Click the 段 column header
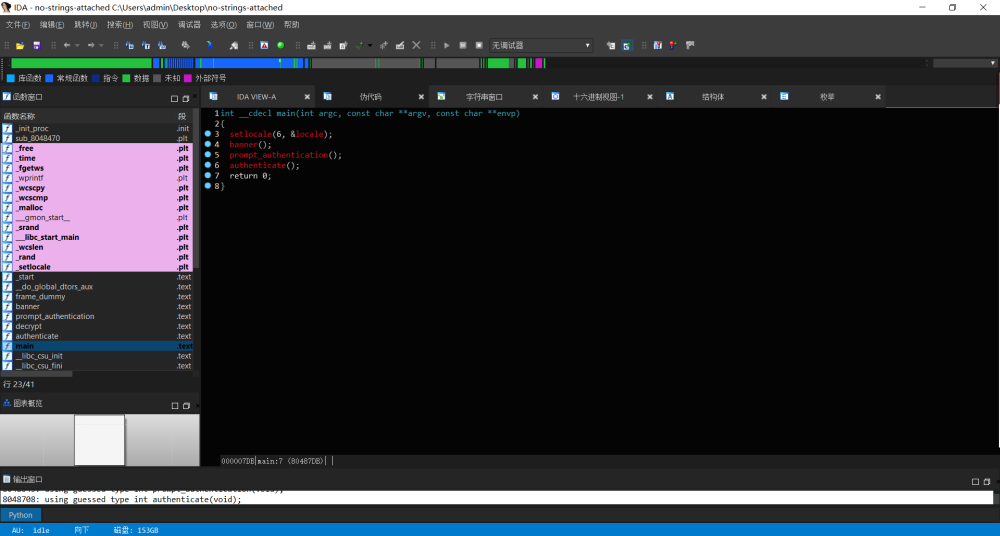Image resolution: width=1000 pixels, height=536 pixels. pyautogui.click(x=182, y=116)
